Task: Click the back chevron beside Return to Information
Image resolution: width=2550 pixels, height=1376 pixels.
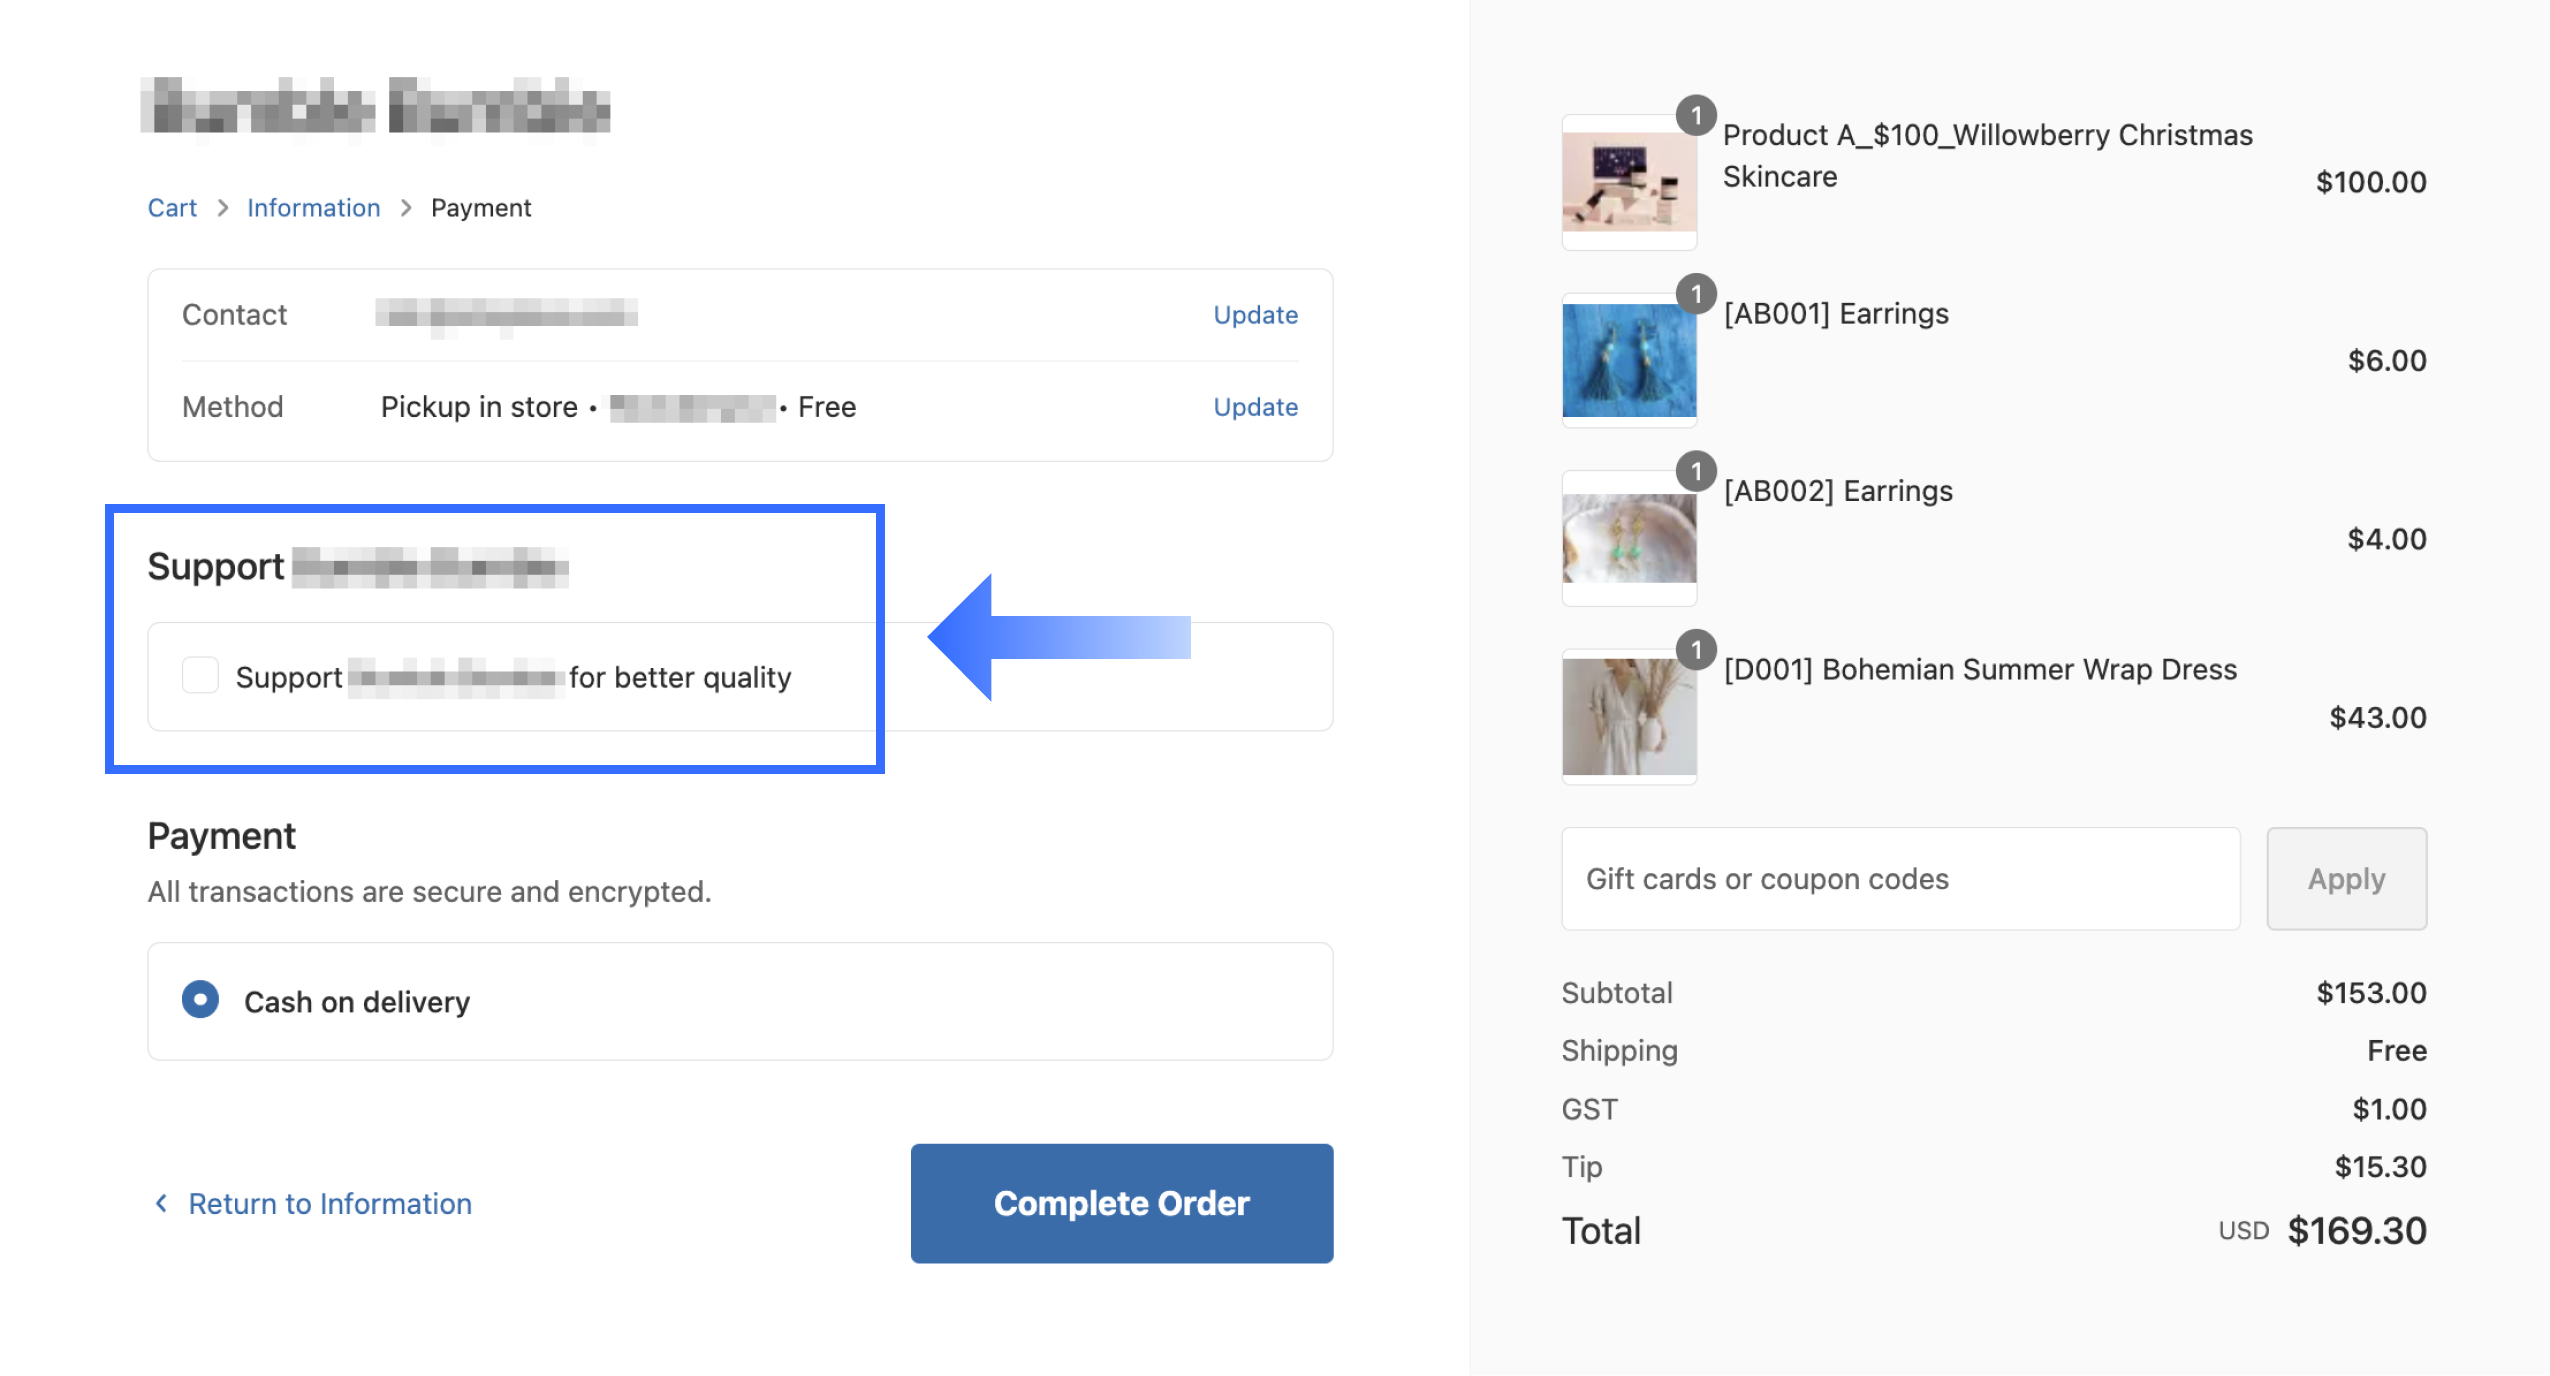Action: click(x=161, y=1203)
